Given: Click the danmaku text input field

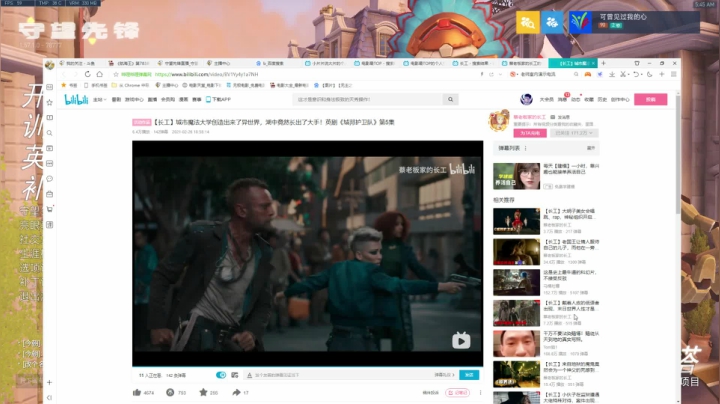Looking at the screenshot, I should click(342, 375).
